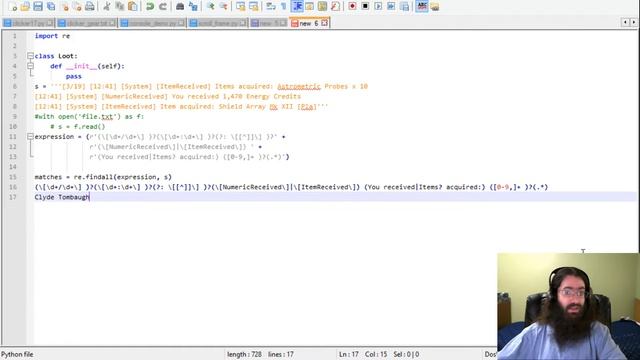Save the current recorded macro icon

point(404,7)
